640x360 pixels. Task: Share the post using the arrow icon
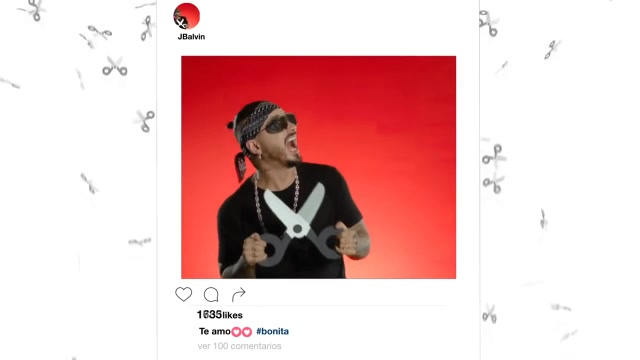[239, 294]
